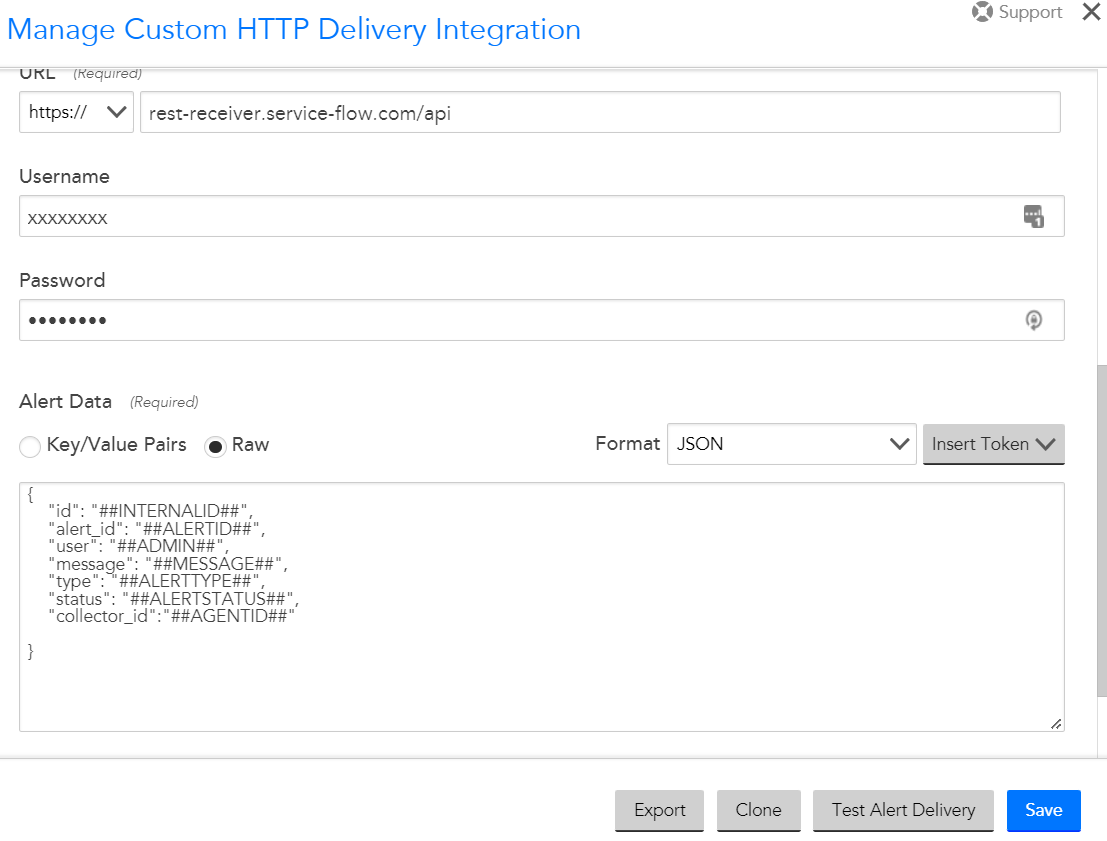Click the "##AGENTID##" token text
Screen dimensions: 1107x841
click(x=229, y=616)
